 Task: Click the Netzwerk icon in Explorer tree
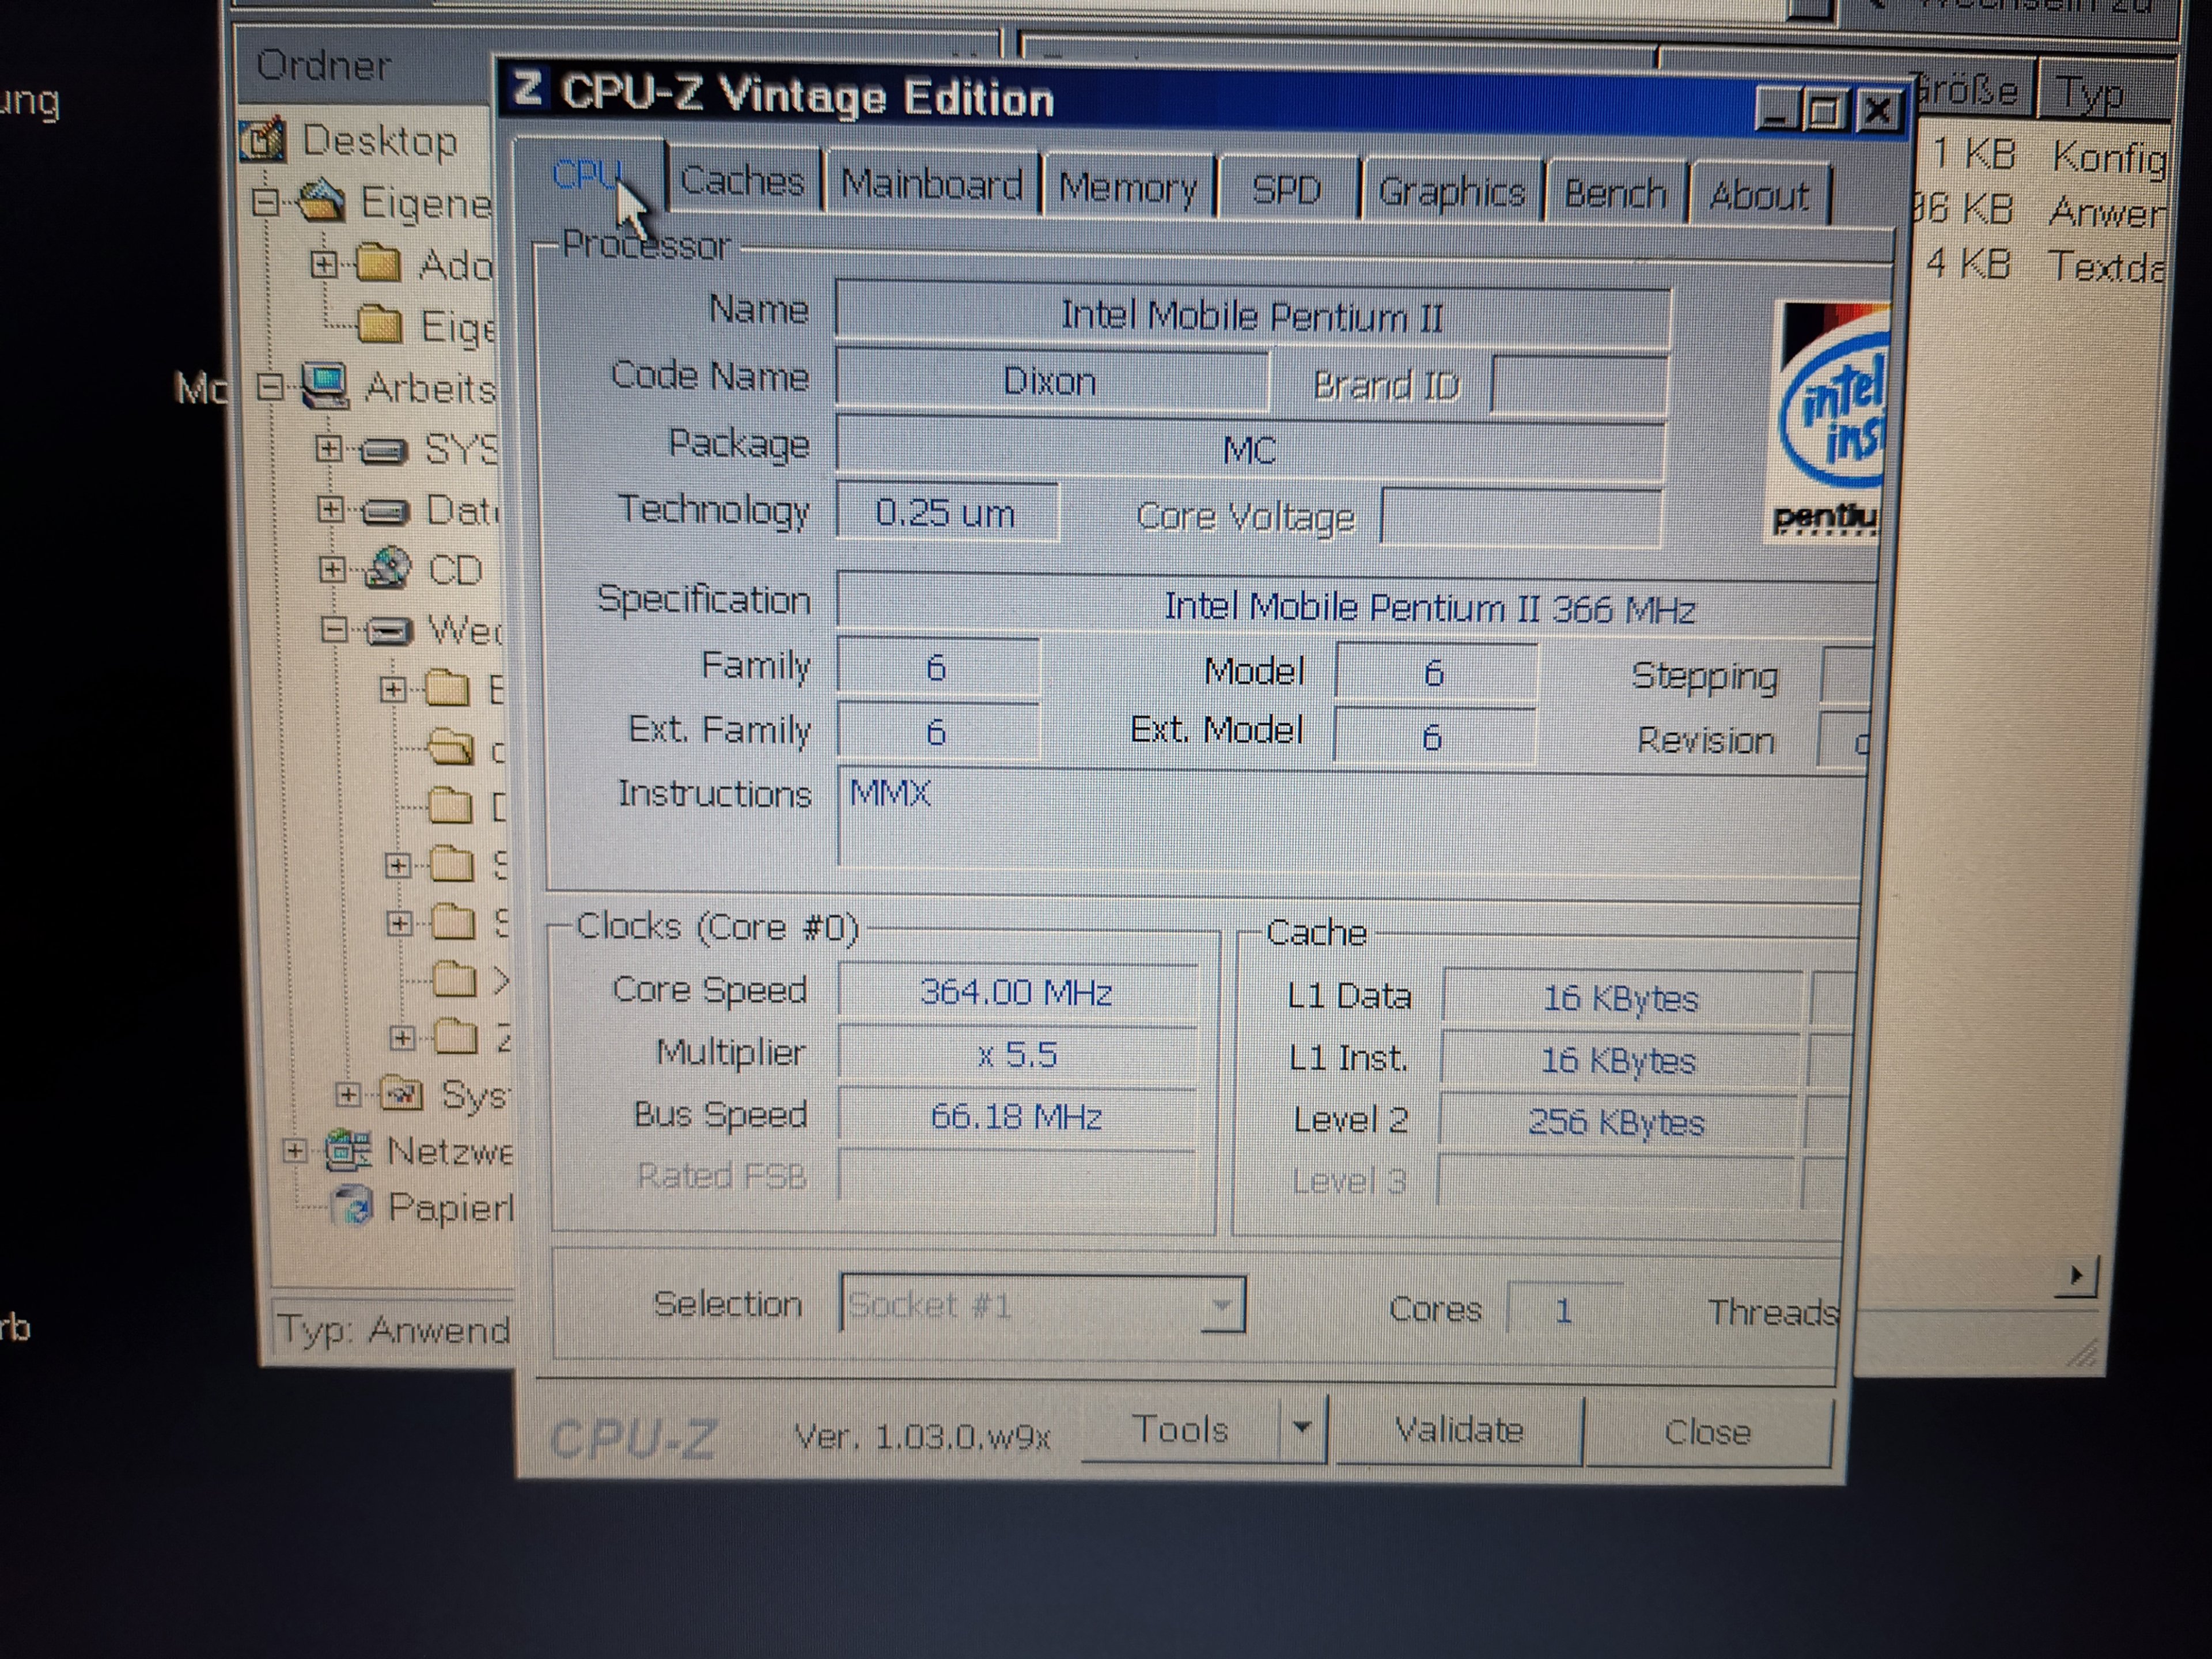(349, 1151)
